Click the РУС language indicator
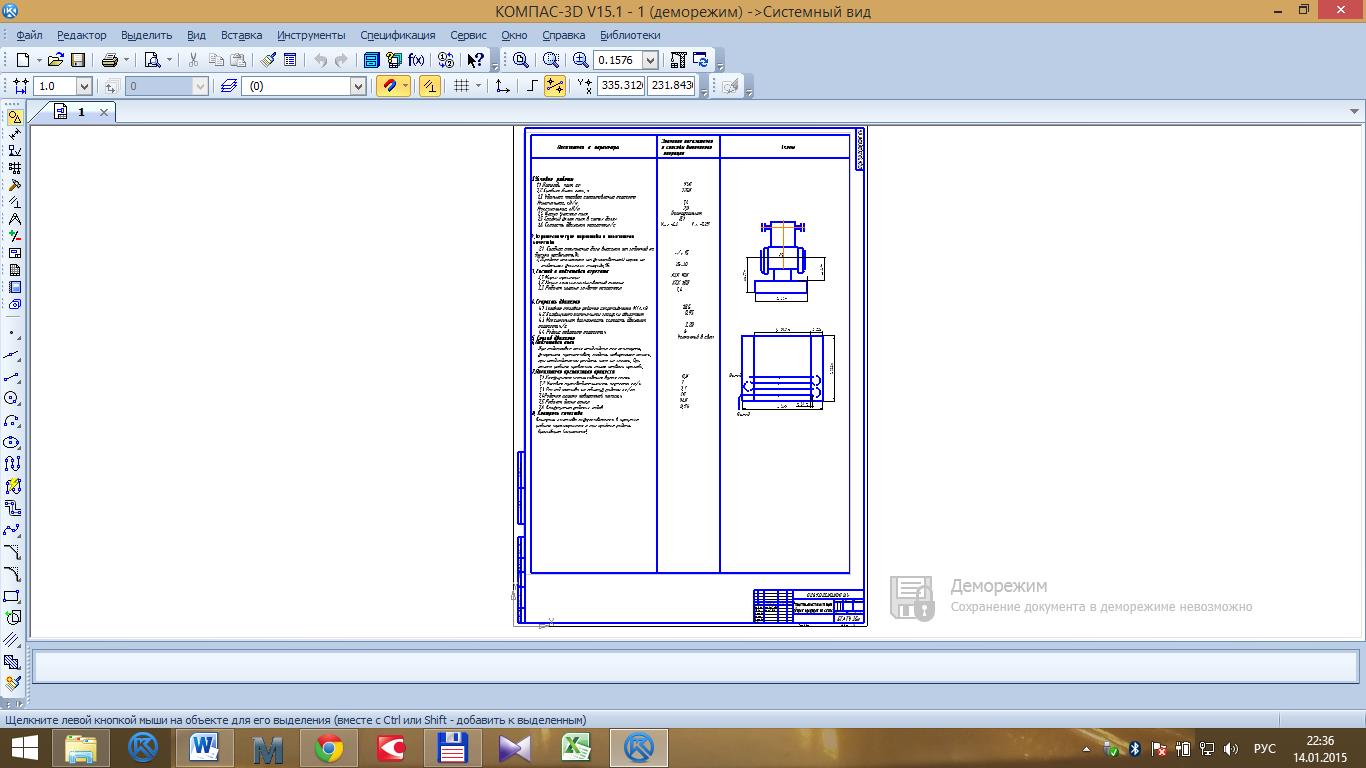Viewport: 1366px width, 768px height. pyautogui.click(x=1264, y=748)
